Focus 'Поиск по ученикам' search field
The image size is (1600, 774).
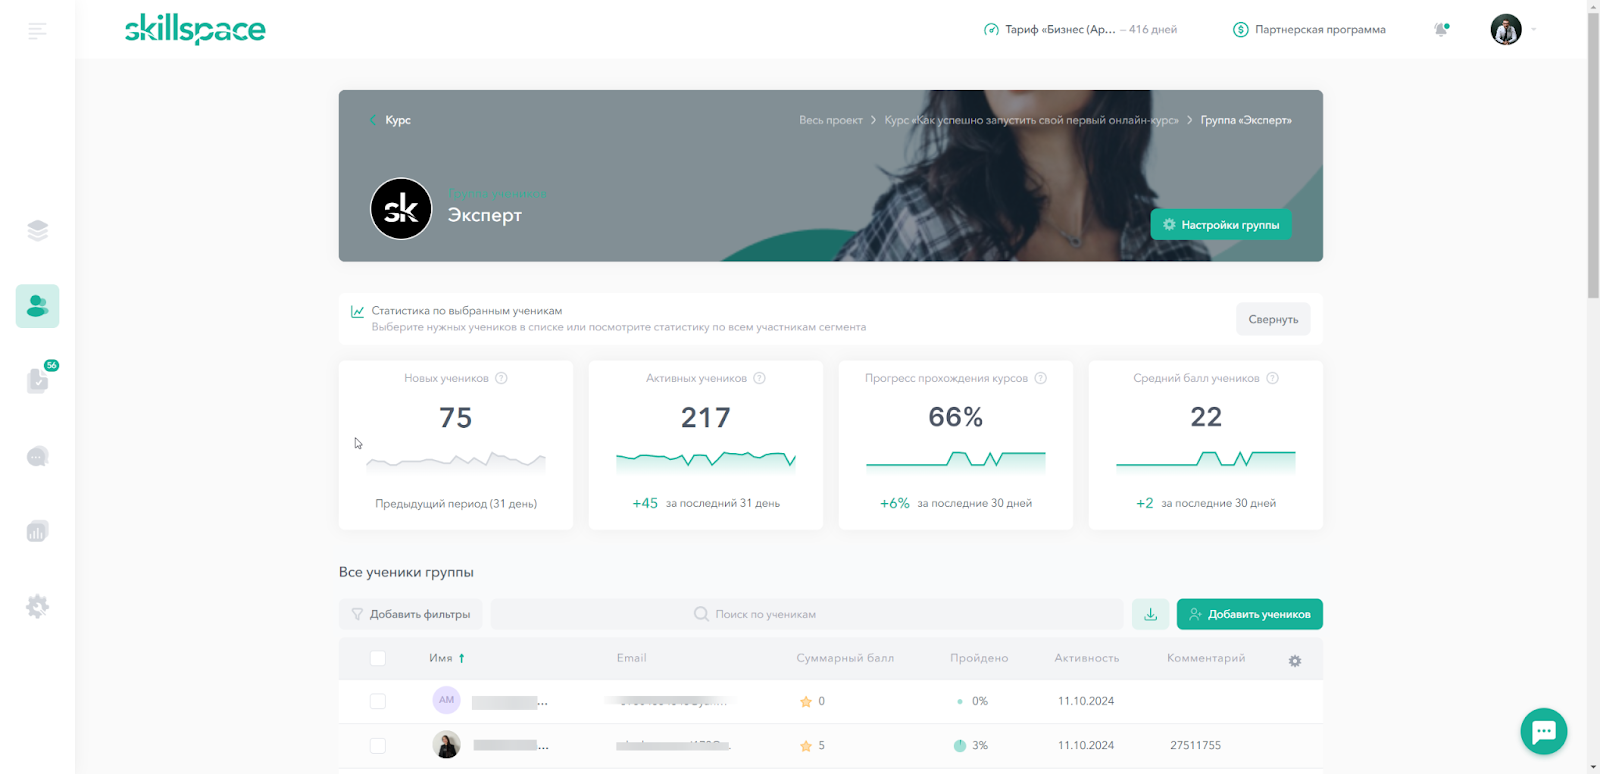(x=807, y=614)
